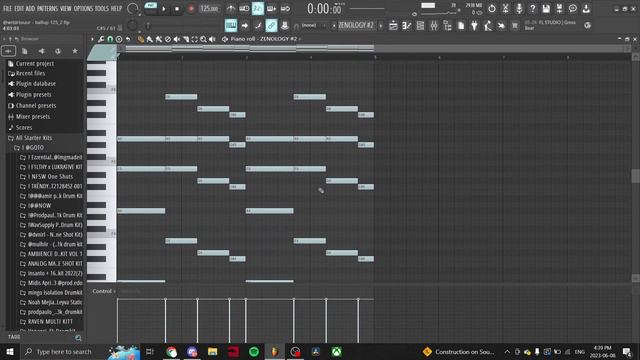This screenshot has height=360, width=640.
Task: Open the Piano roll view toolbar icon
Action: [x=407, y=26]
